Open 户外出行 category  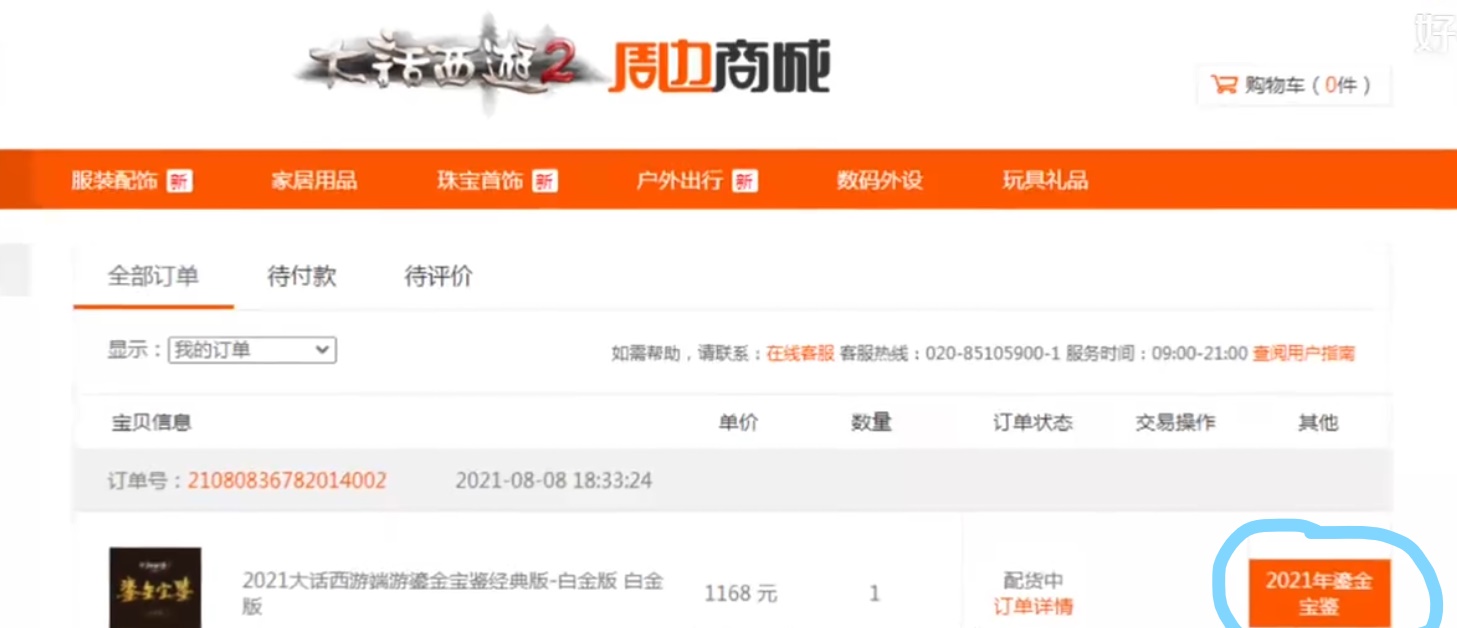pyautogui.click(x=679, y=181)
